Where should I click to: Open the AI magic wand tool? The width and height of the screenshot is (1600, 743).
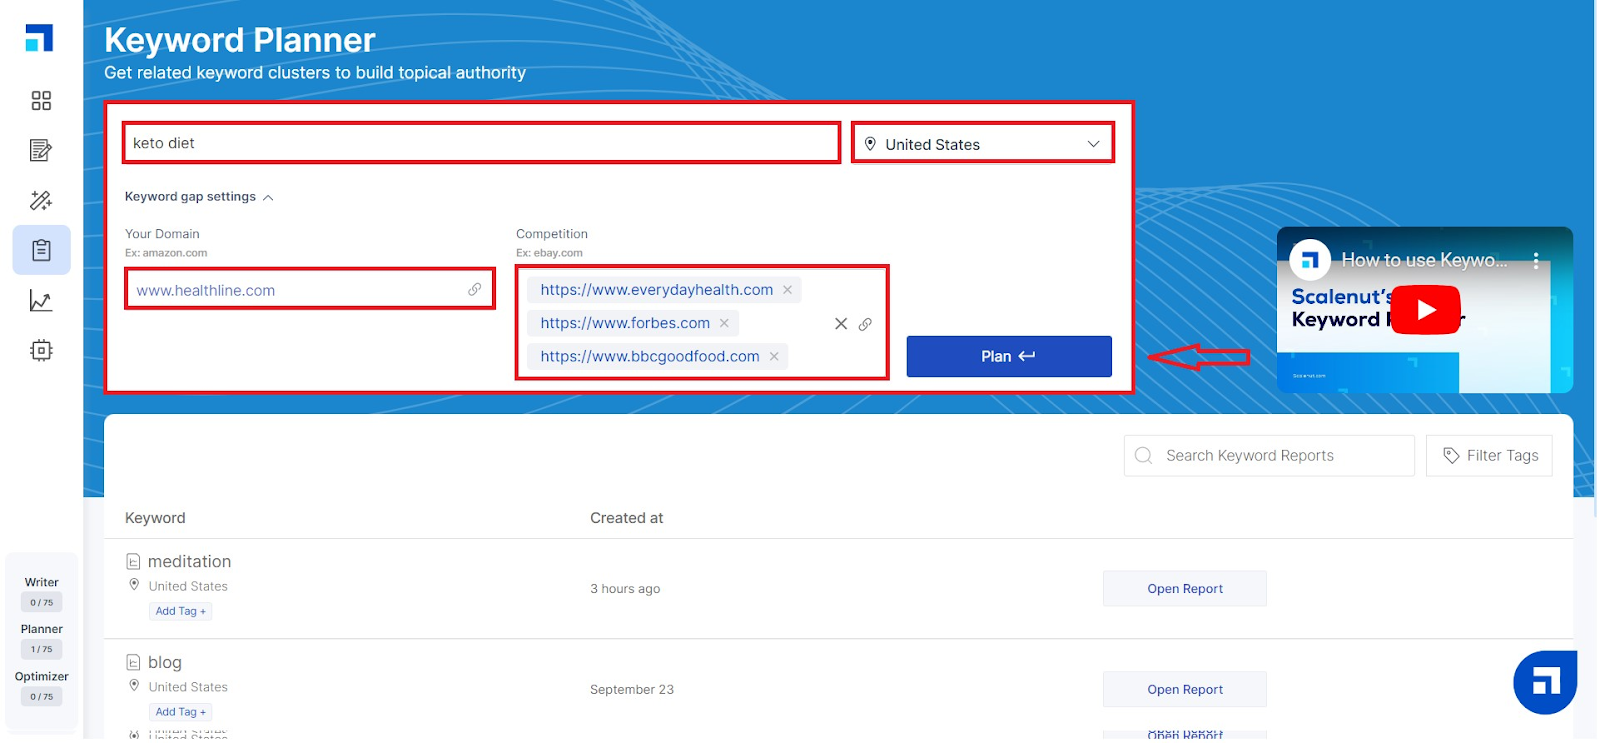tap(41, 200)
